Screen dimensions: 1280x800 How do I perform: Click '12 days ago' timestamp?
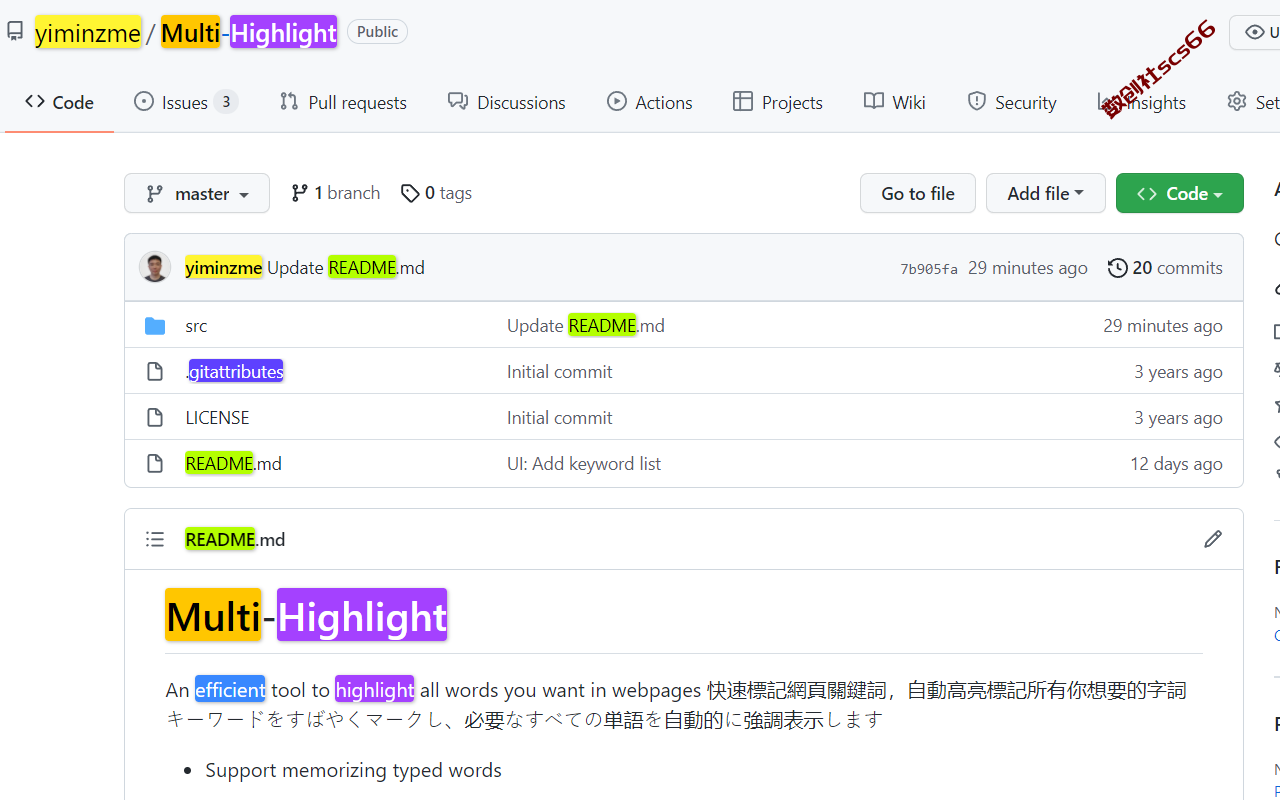click(x=1176, y=463)
